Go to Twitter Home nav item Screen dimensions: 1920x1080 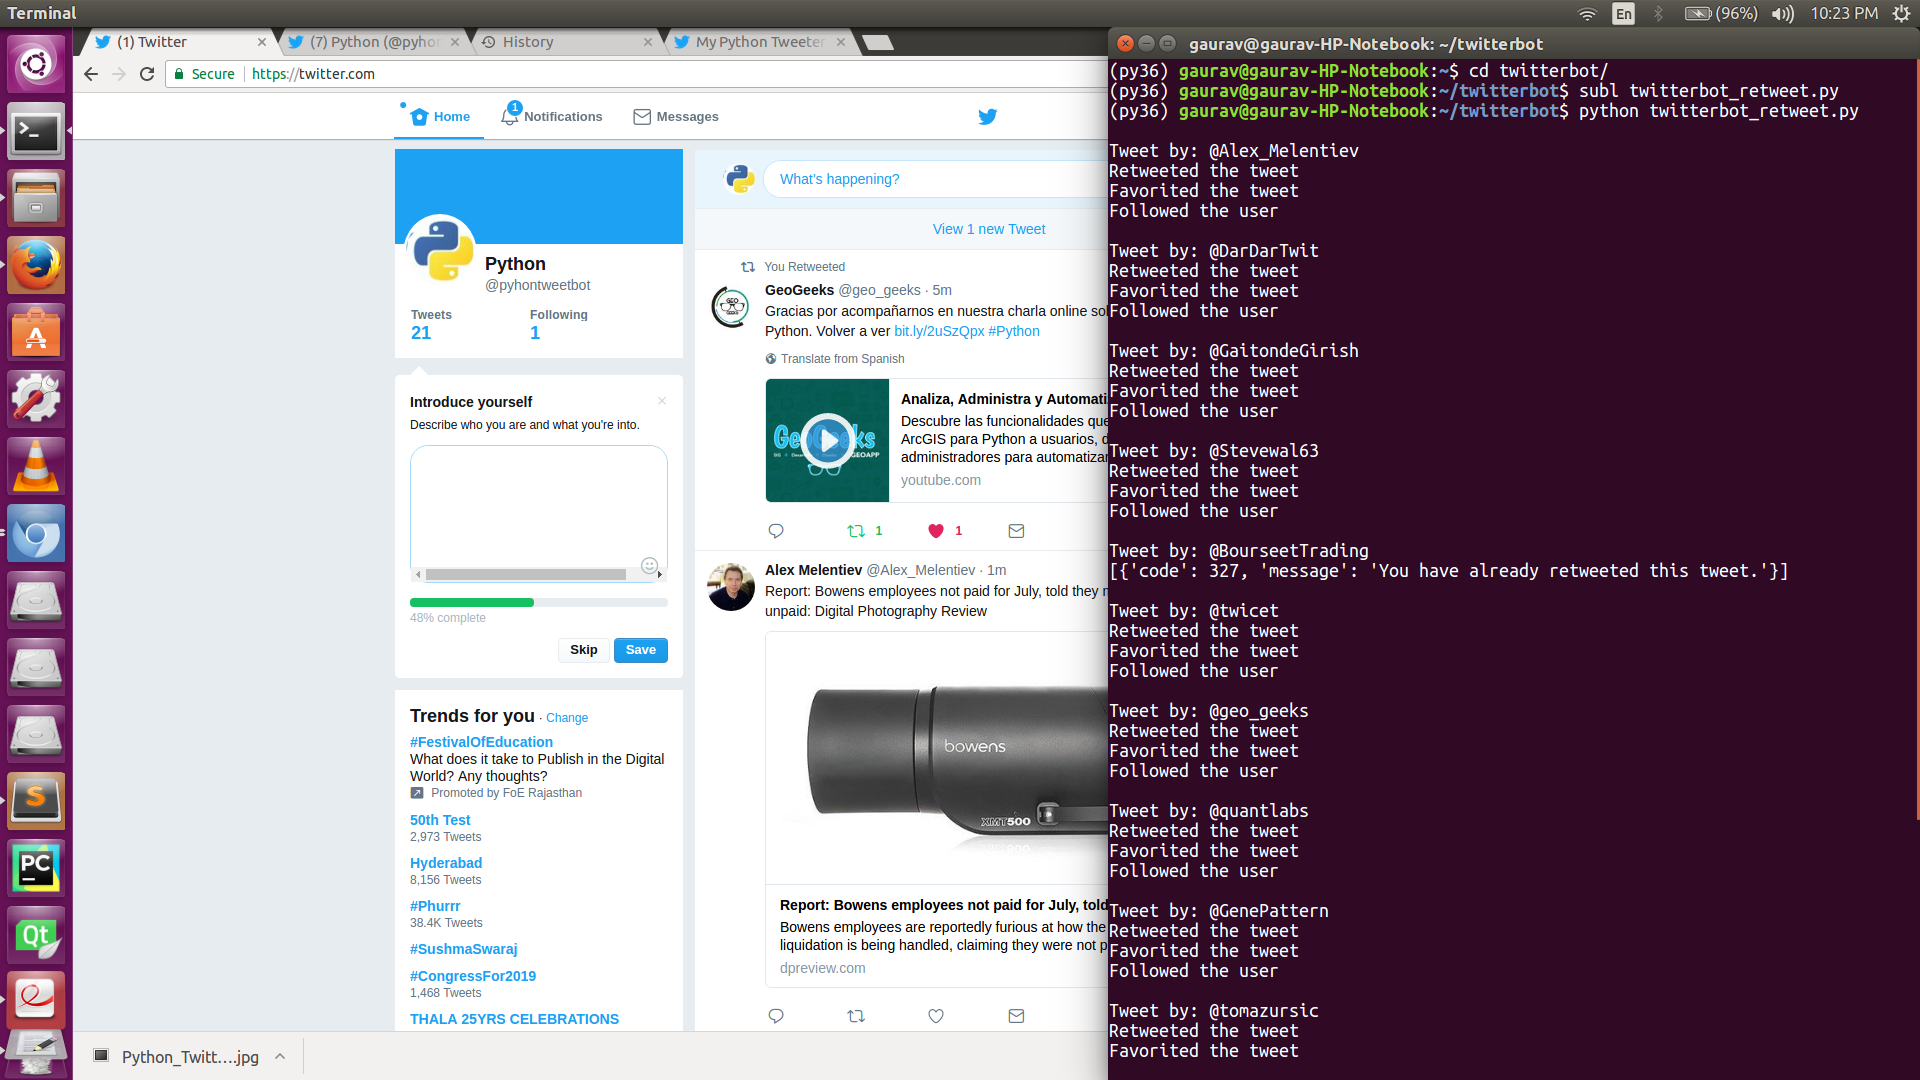tap(440, 117)
